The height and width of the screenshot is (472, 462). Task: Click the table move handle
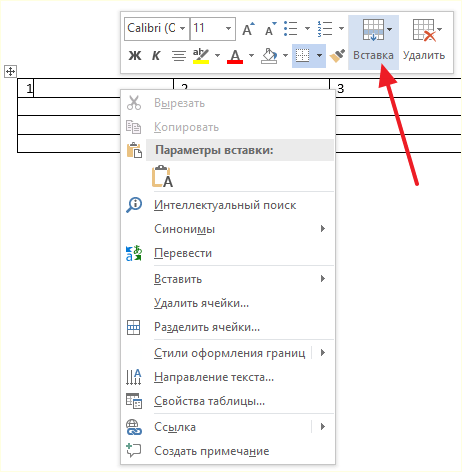click(10, 71)
